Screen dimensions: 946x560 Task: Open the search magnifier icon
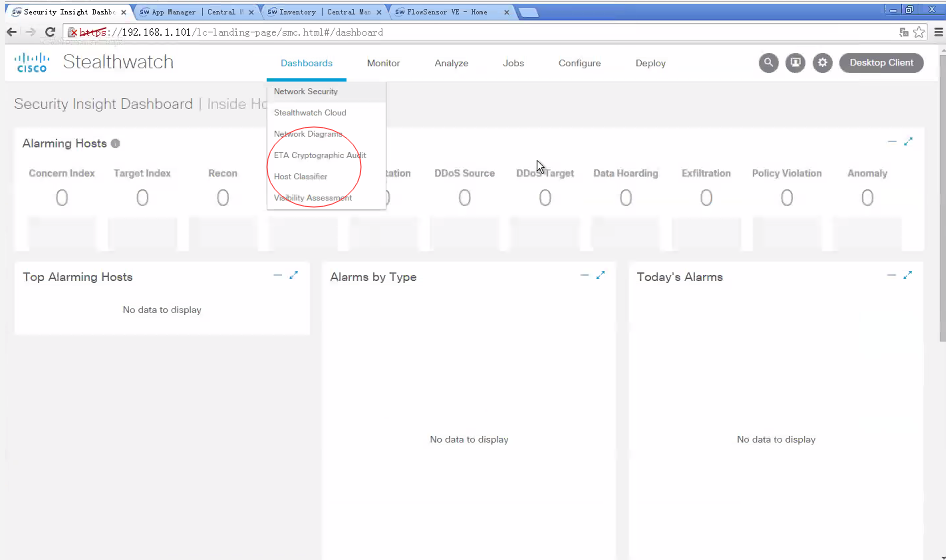coord(768,63)
